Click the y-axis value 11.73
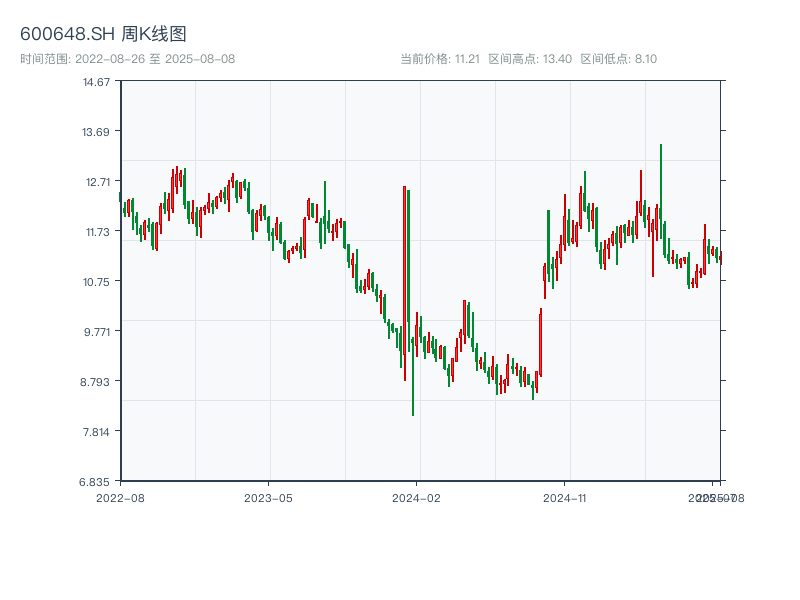 pyautogui.click(x=97, y=232)
